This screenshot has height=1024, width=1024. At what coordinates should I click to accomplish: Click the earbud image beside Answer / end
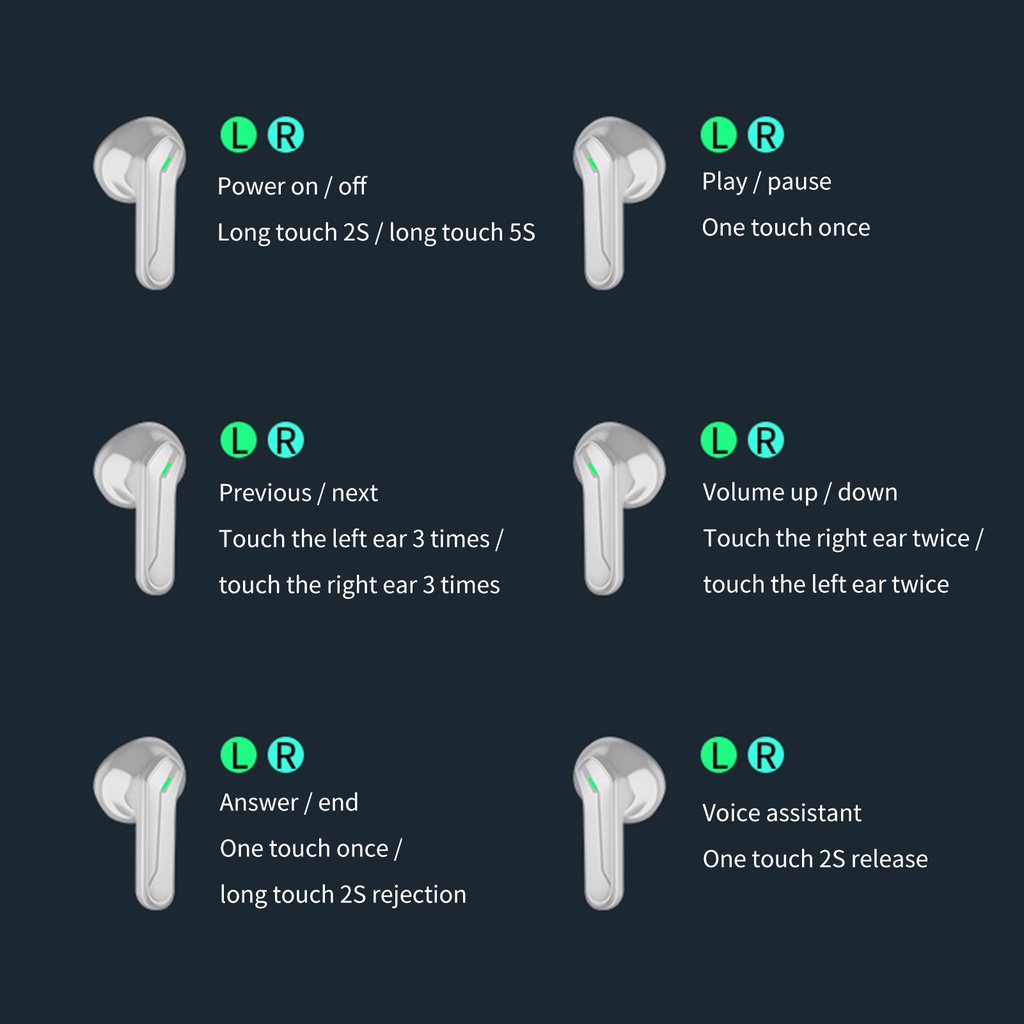[x=142, y=822]
